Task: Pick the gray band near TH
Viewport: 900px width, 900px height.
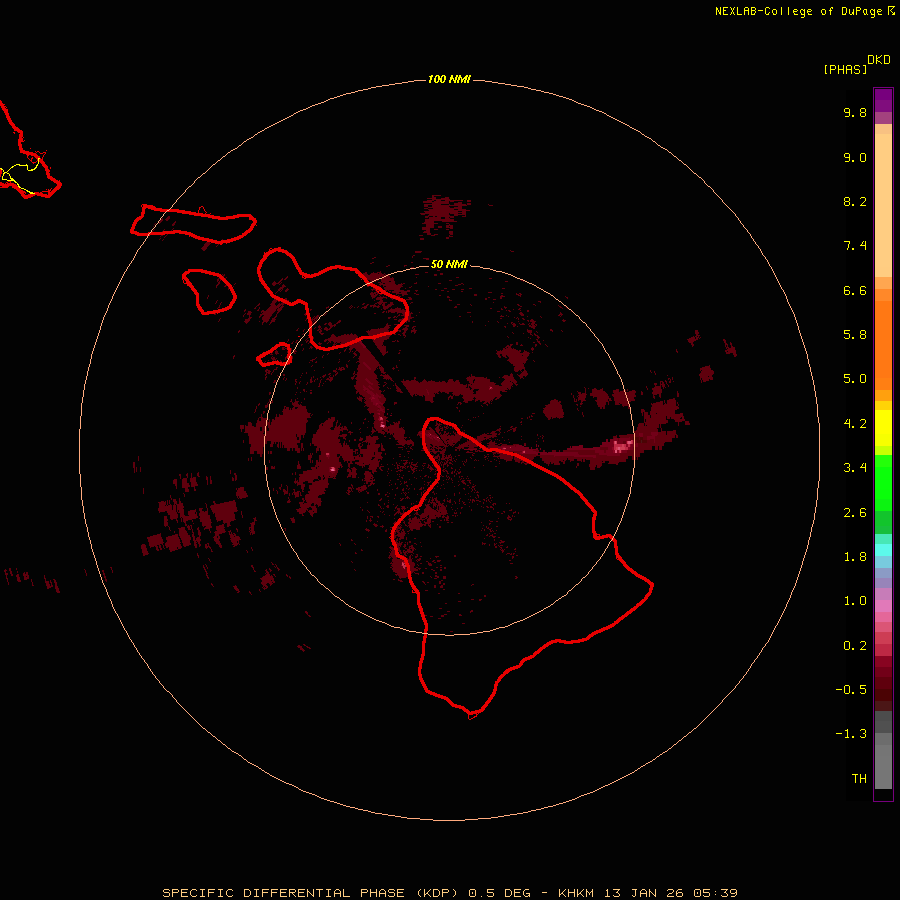Action: 883,767
